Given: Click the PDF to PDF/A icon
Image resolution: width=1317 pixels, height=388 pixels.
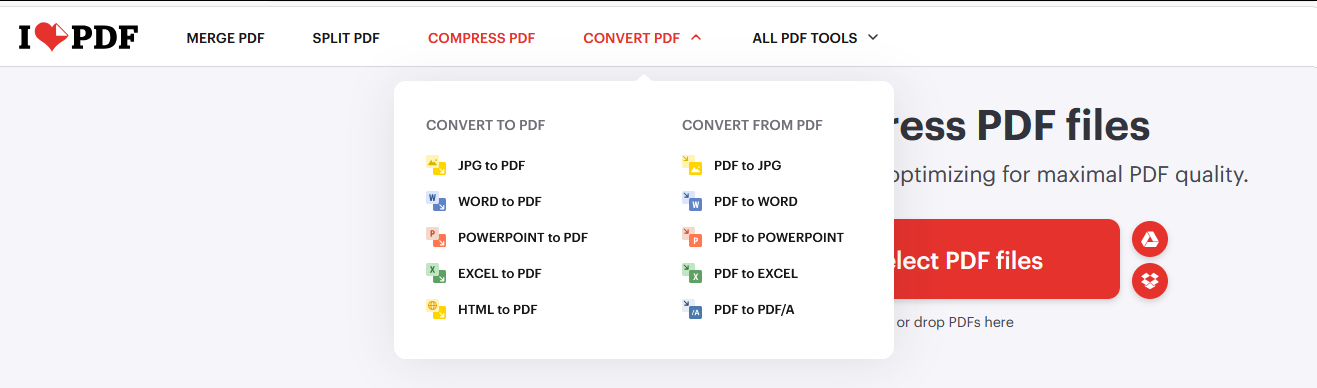Looking at the screenshot, I should click(692, 309).
